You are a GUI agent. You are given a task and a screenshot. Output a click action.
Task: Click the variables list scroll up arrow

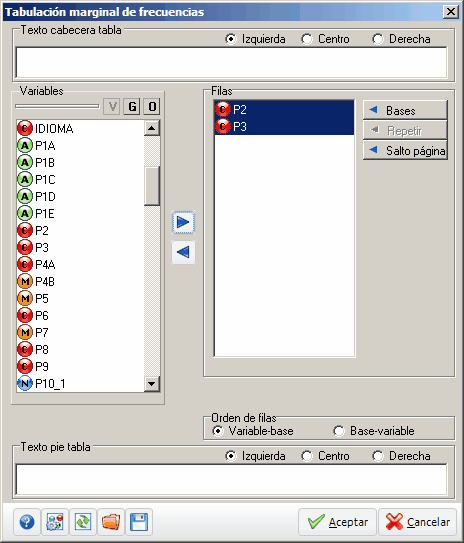point(152,128)
